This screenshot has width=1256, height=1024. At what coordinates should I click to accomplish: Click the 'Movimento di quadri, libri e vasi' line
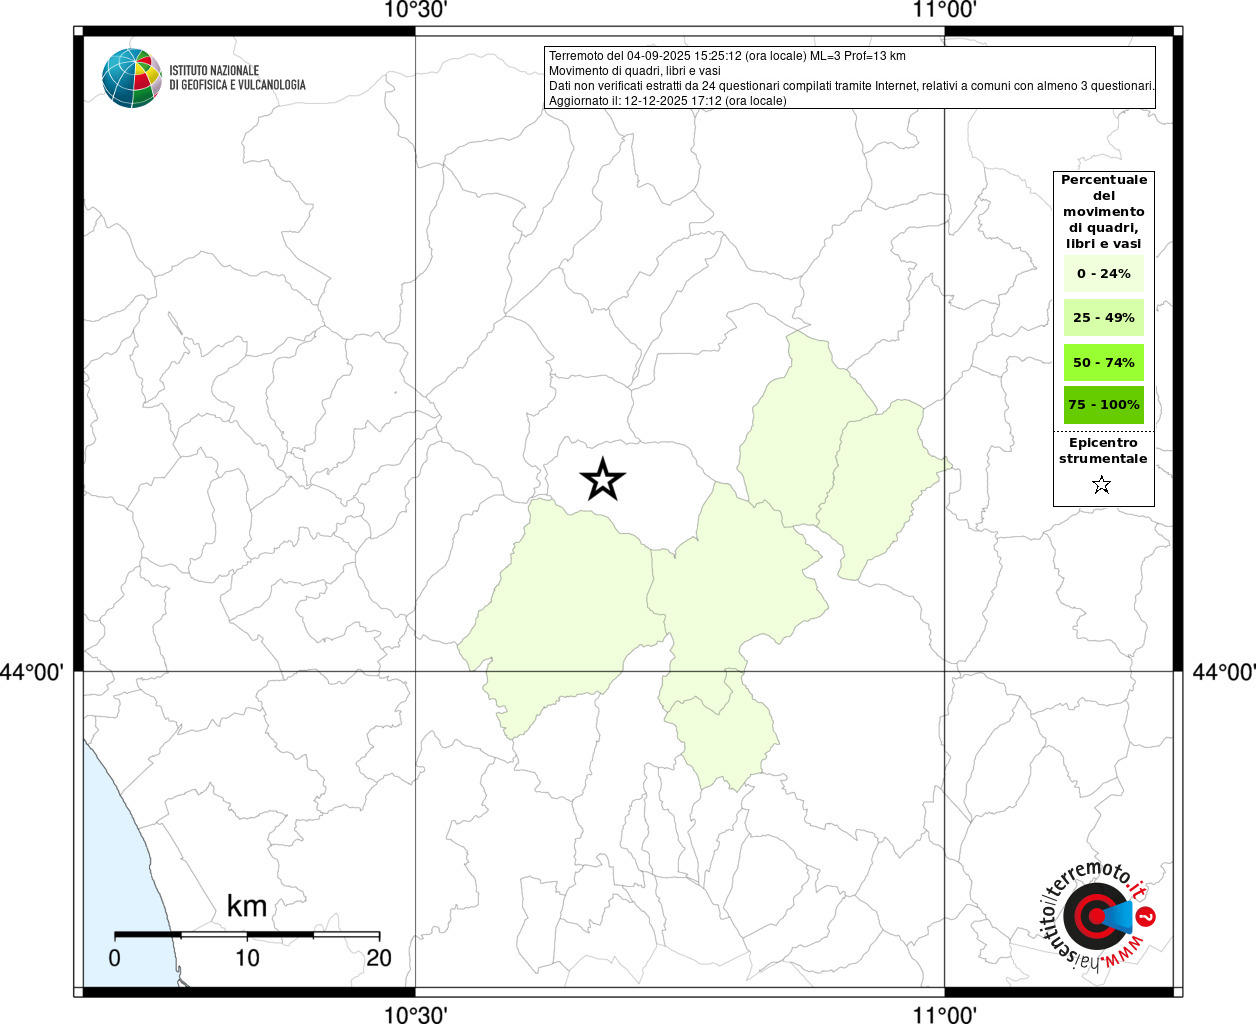pos(635,71)
